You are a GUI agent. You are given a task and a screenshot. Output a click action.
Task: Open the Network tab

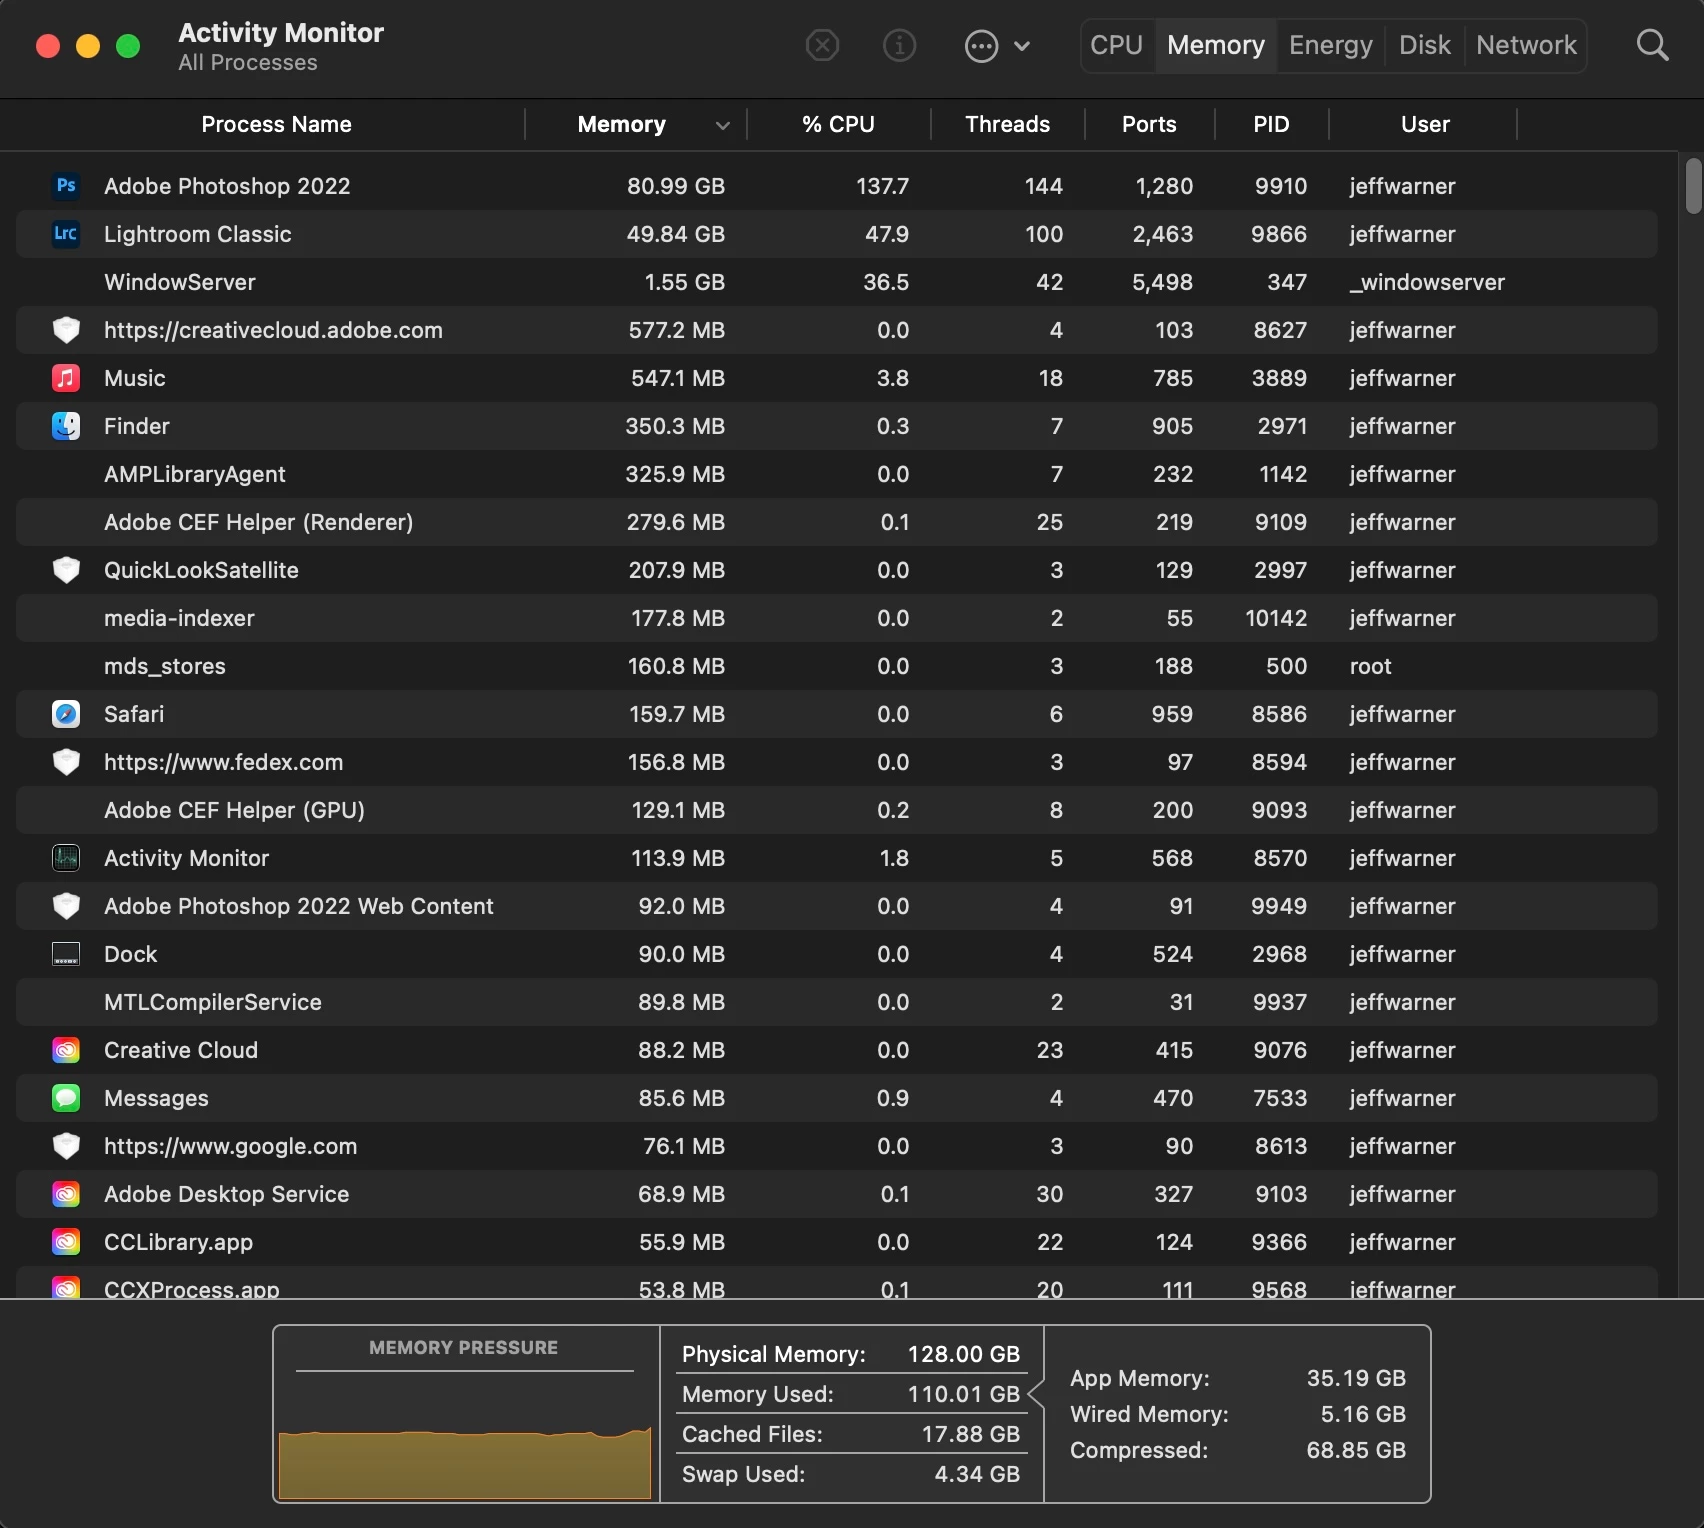point(1526,45)
